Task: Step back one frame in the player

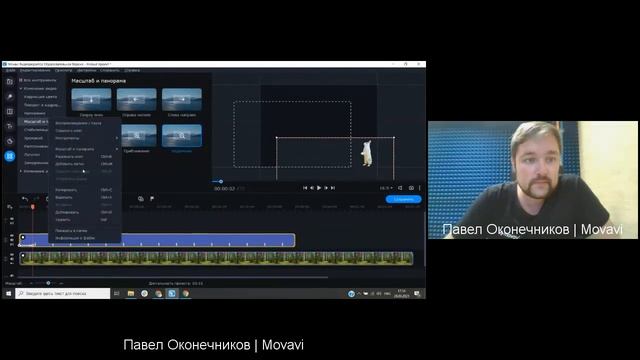Action: [312, 188]
